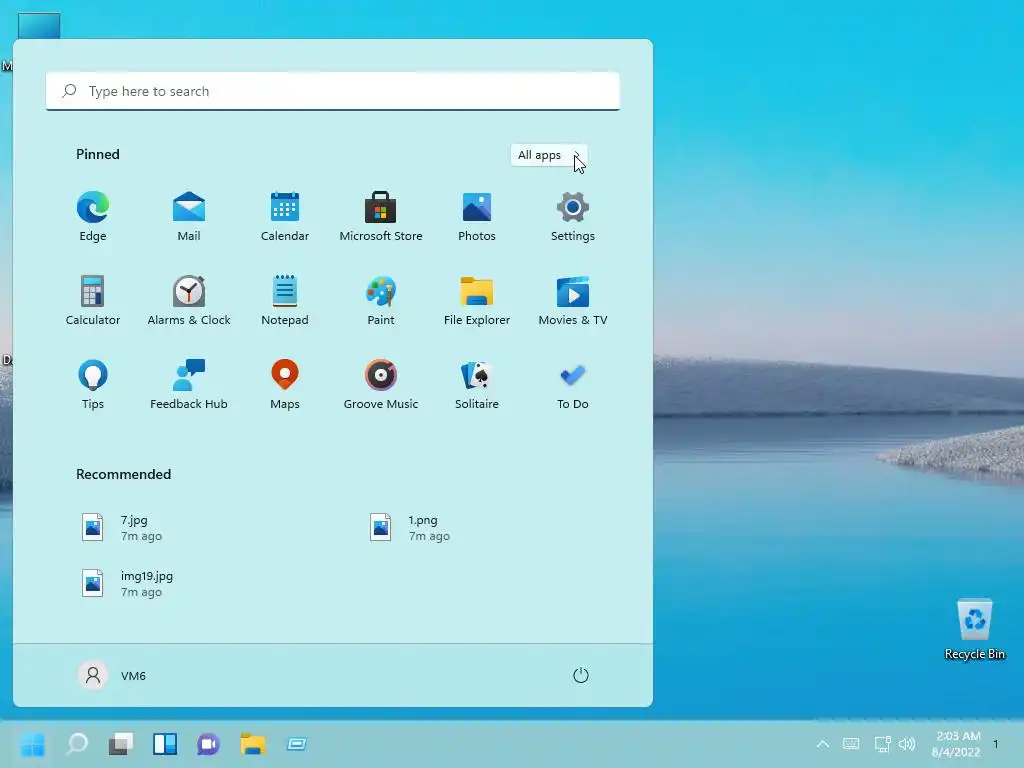Launch the Photos app
The image size is (1024, 768).
(x=477, y=217)
